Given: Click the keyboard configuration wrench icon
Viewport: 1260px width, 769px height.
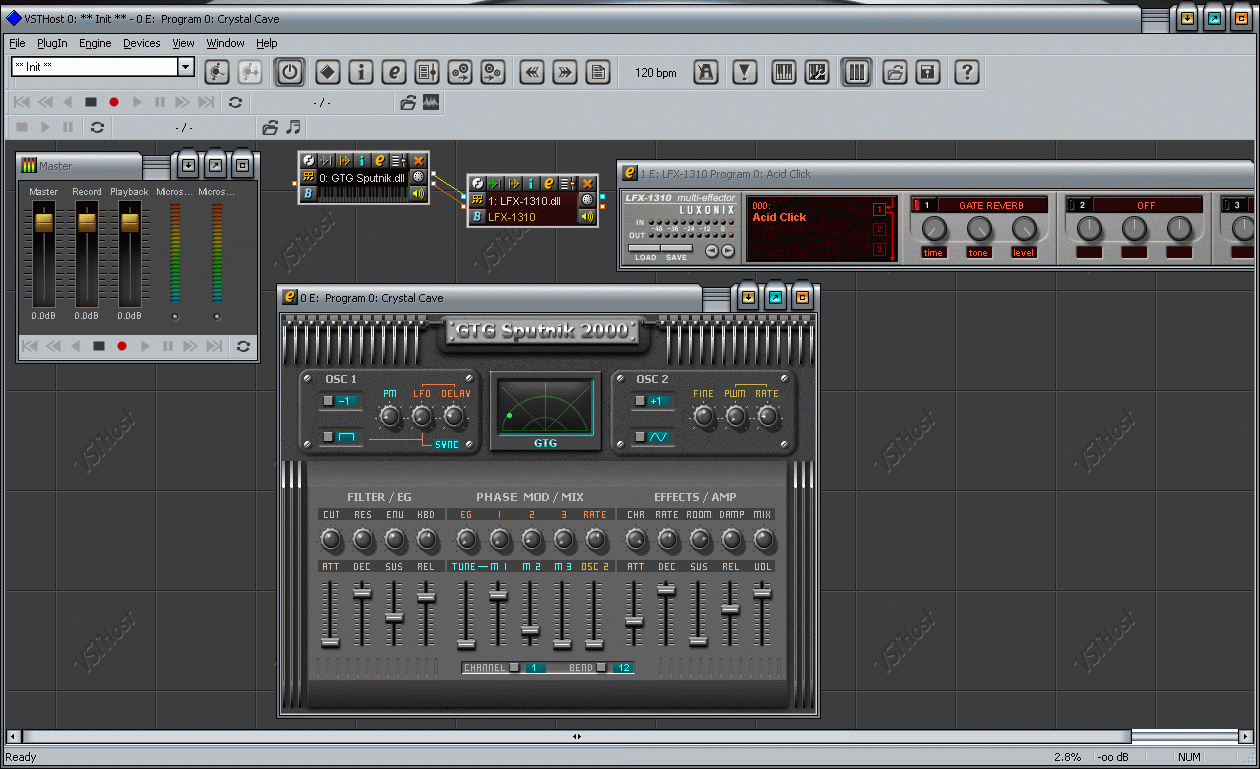Looking at the screenshot, I should pos(817,72).
